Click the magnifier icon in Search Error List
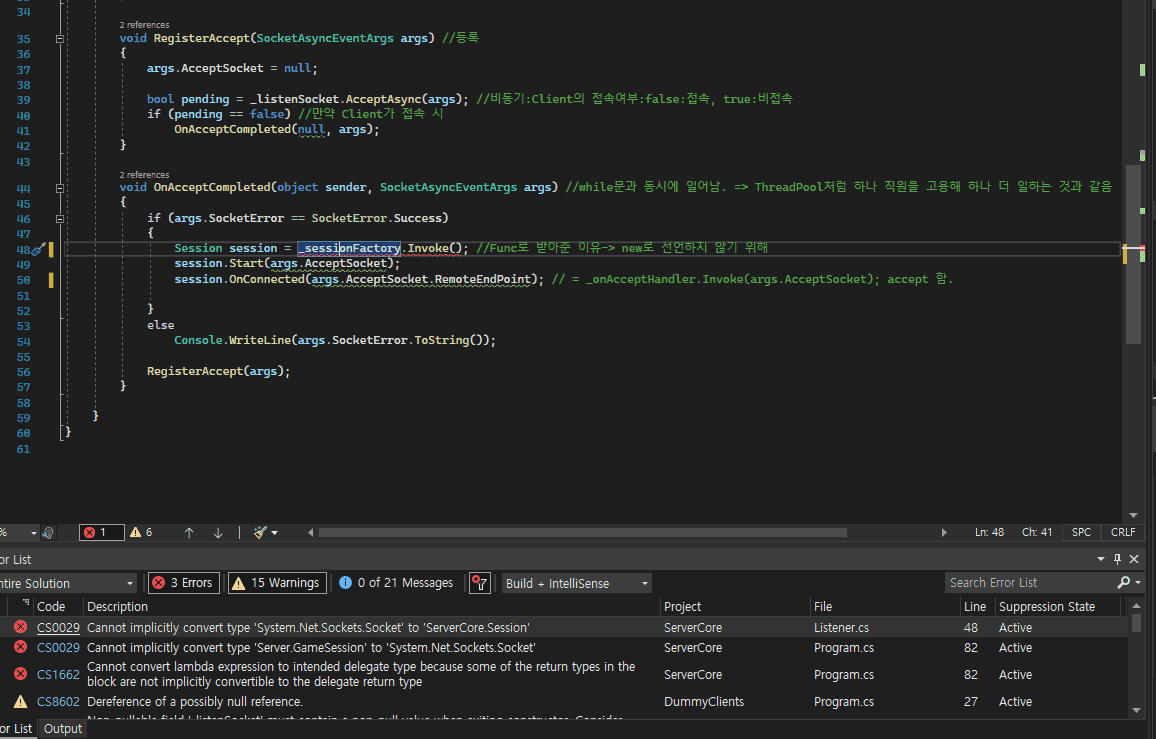1156x739 pixels. point(1123,583)
